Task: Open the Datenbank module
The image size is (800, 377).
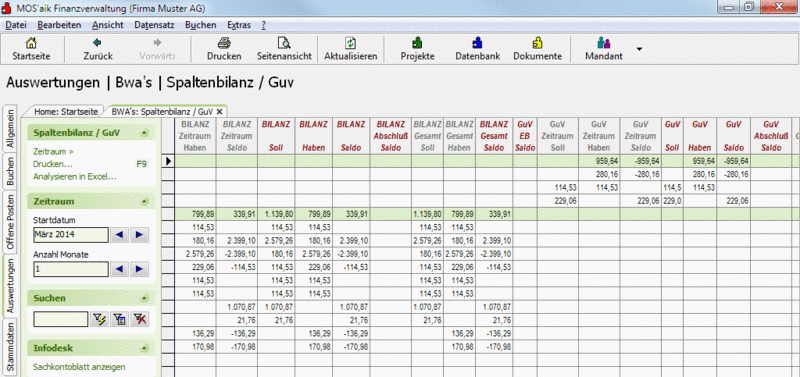Action: click(478, 43)
